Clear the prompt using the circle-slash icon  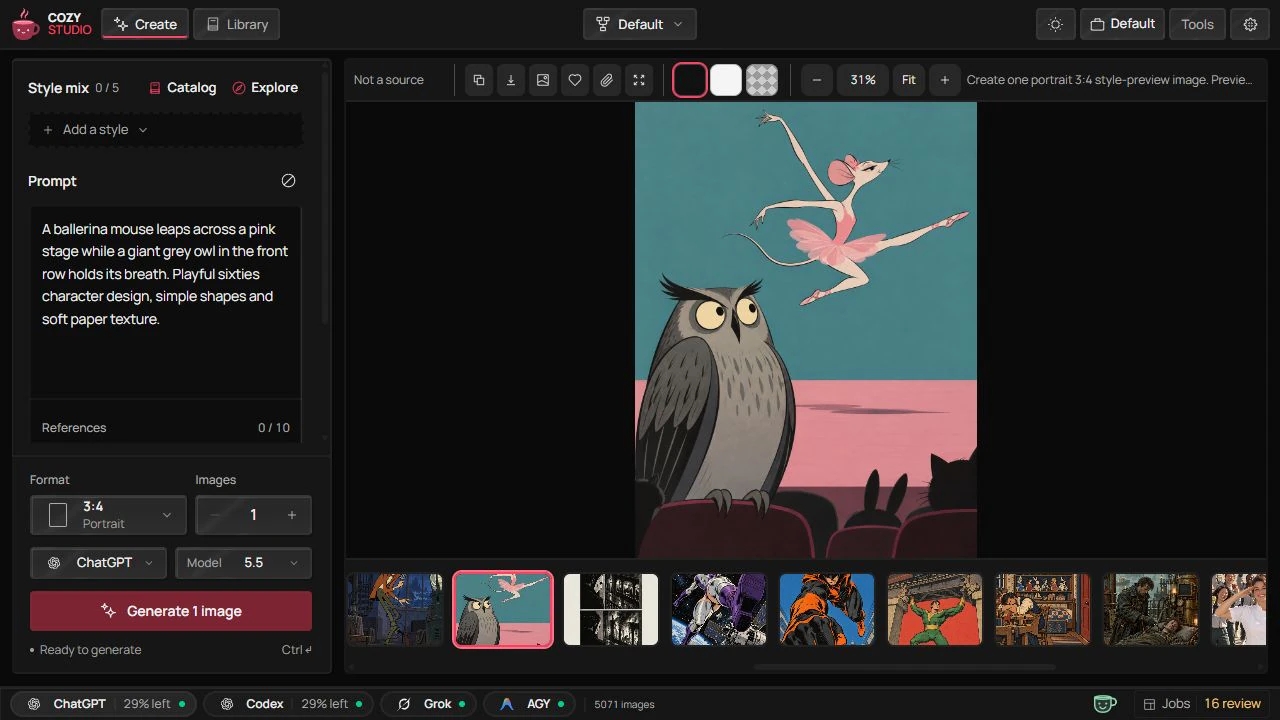click(288, 181)
